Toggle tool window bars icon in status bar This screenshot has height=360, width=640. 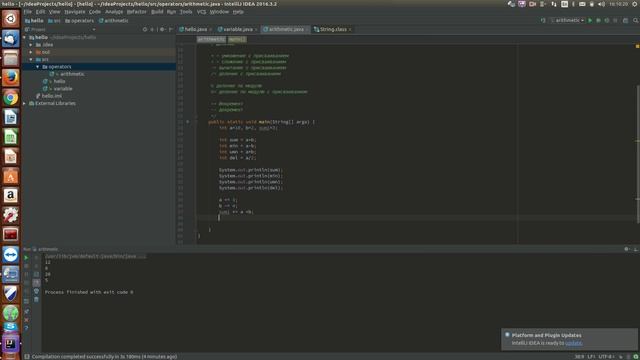pos(27,357)
